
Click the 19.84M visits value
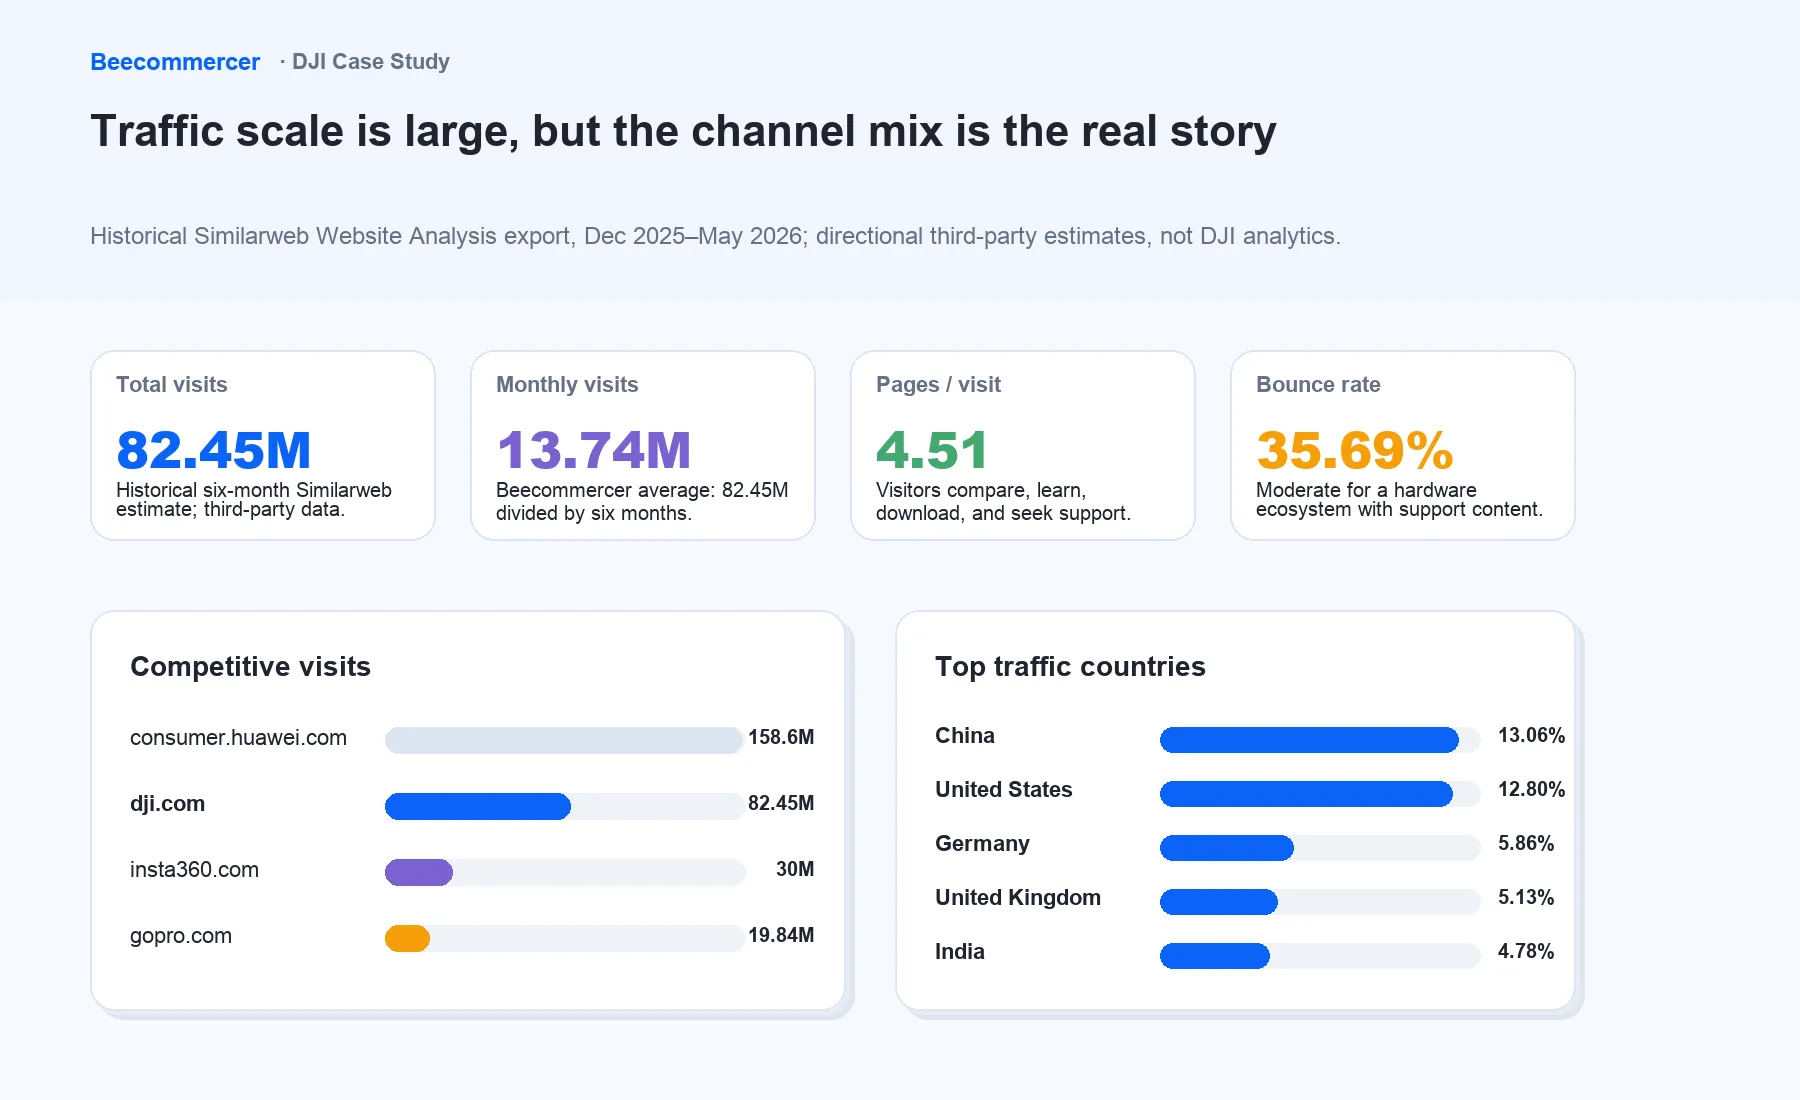point(781,935)
